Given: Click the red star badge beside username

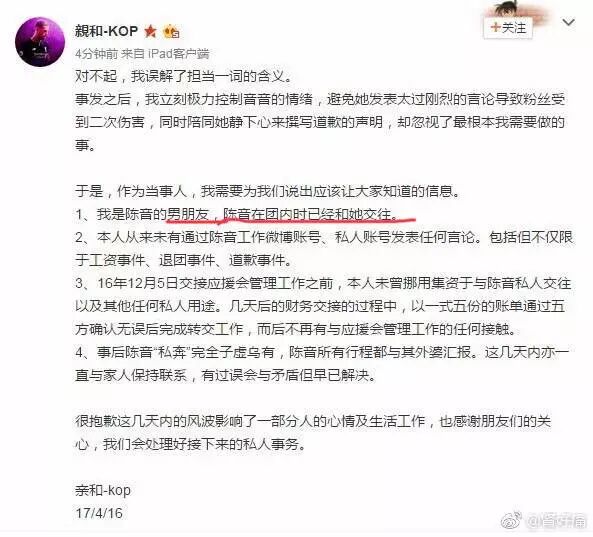Looking at the screenshot, I should (x=150, y=31).
